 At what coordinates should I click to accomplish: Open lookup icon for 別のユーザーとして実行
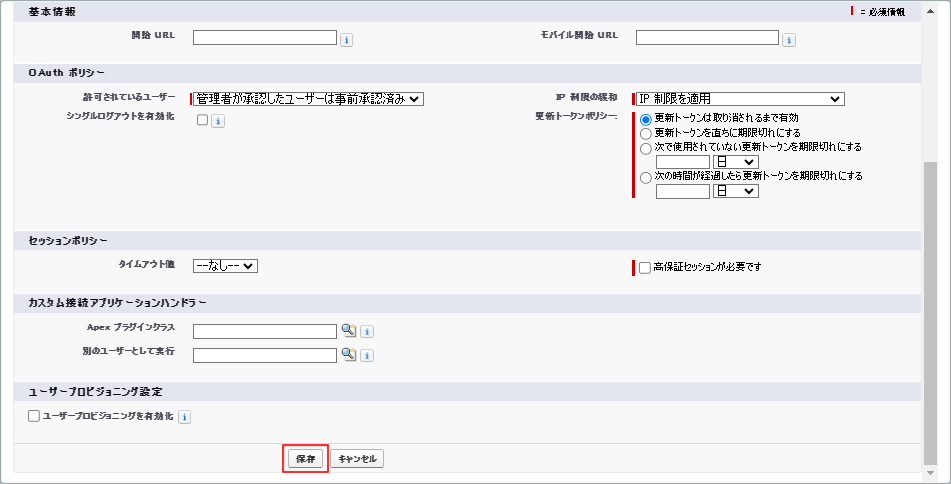tap(349, 354)
